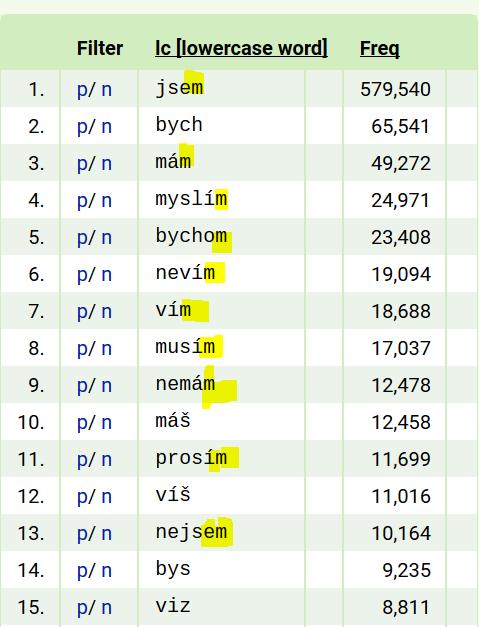Click negative filter 'n' in the viz row

[106, 608]
